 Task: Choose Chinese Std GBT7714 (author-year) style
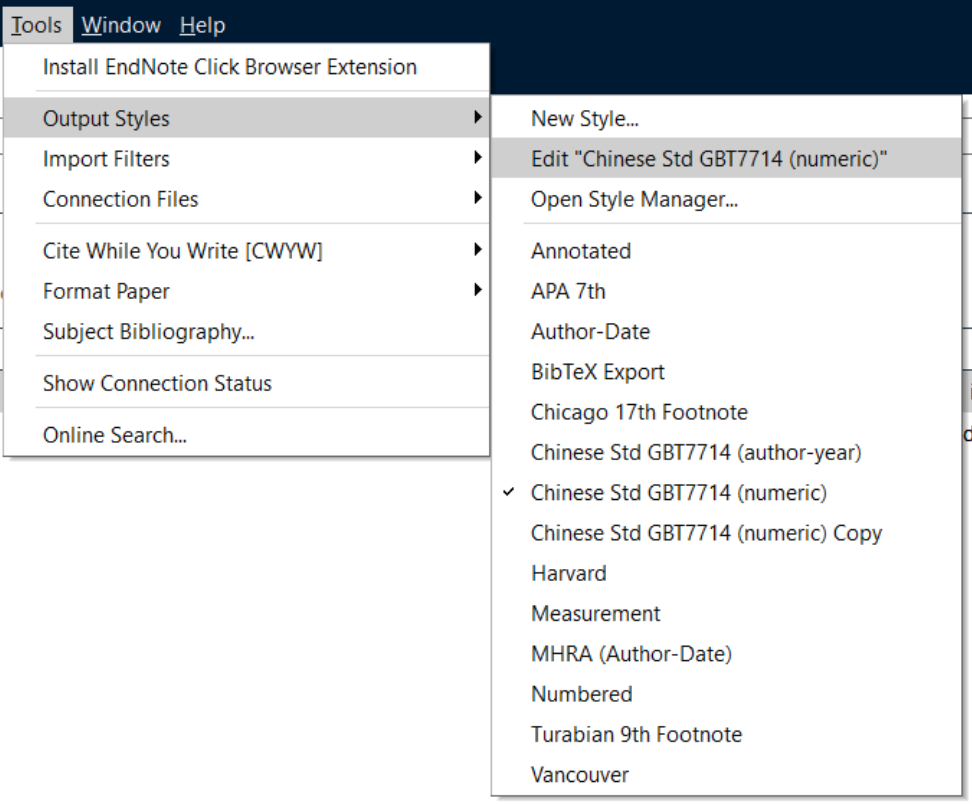[x=727, y=453]
